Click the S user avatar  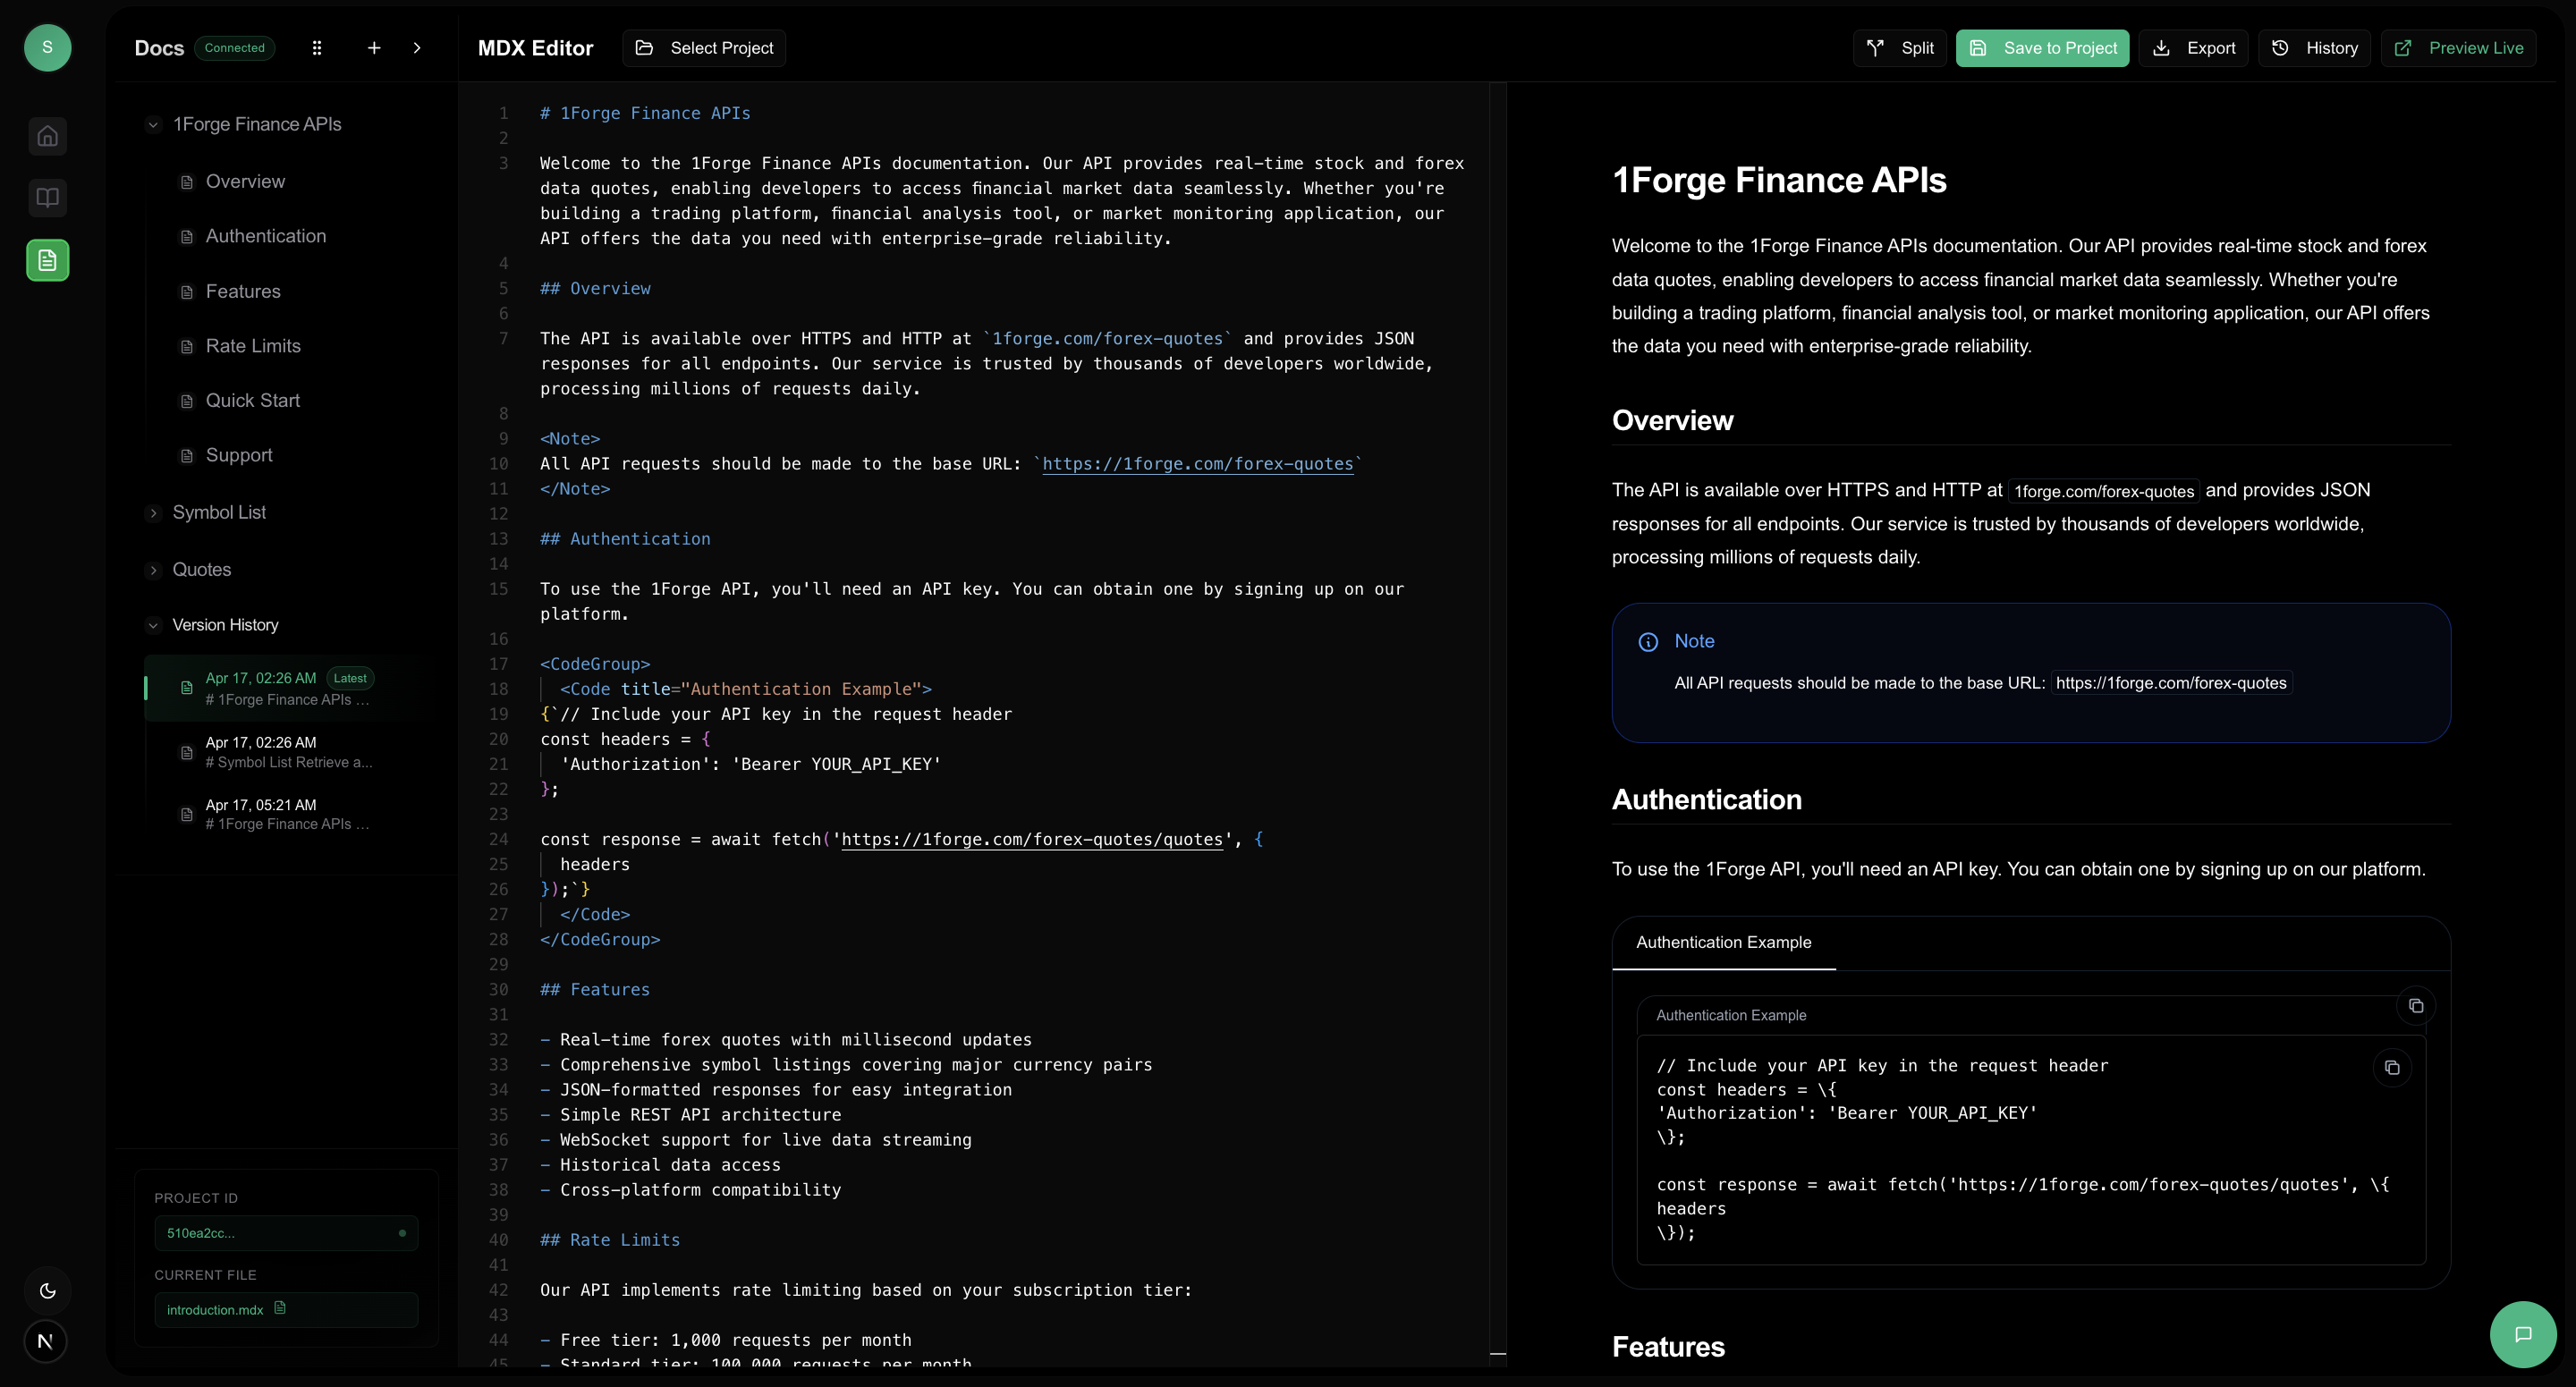pos(47,47)
